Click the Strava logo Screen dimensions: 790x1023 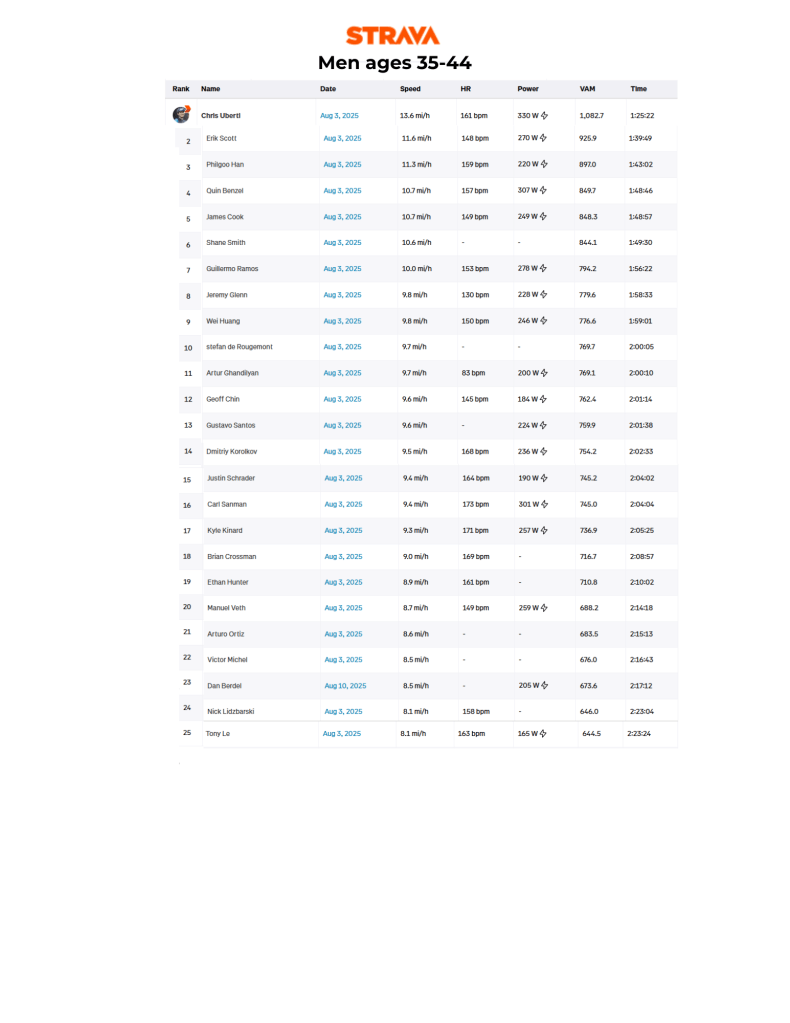392,36
